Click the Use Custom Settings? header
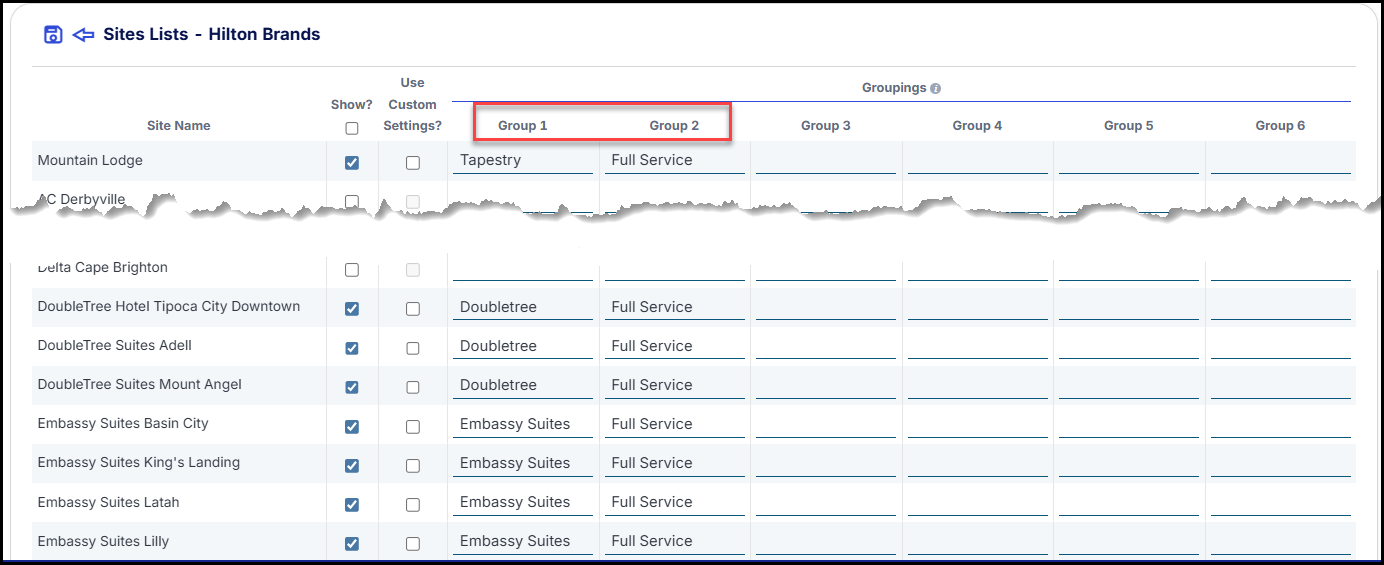 click(413, 105)
